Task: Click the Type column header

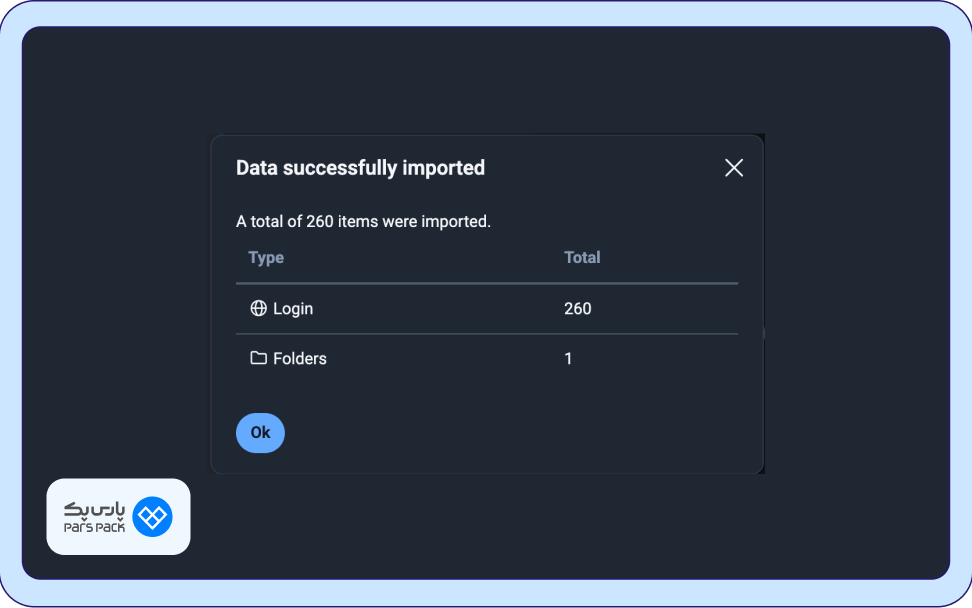Action: (266, 257)
